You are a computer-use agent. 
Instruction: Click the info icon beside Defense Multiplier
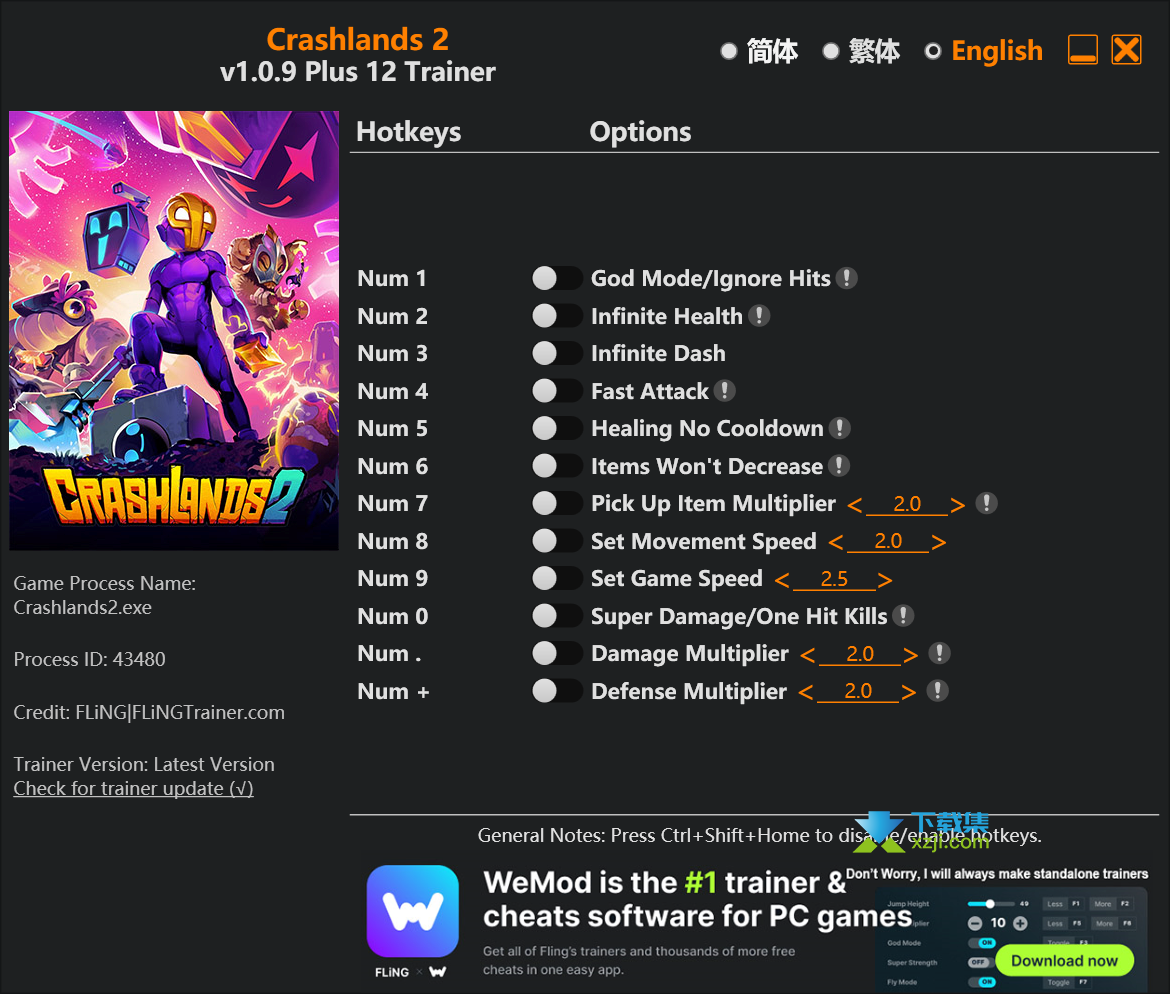[x=937, y=690]
